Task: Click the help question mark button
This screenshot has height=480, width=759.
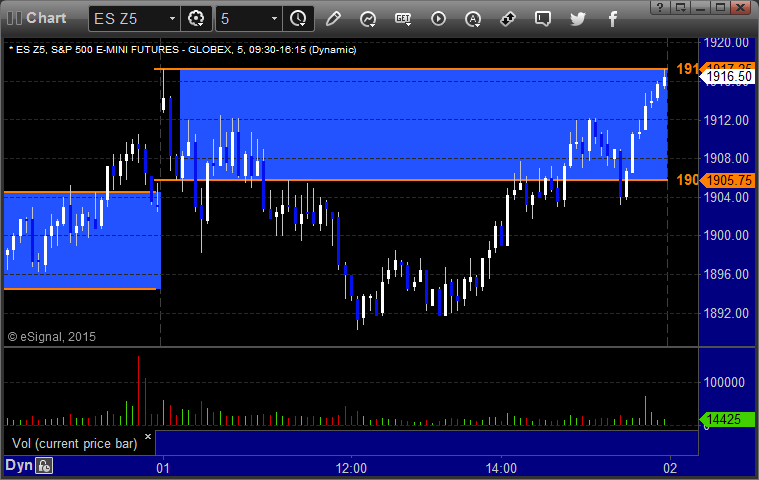Action: [660, 7]
